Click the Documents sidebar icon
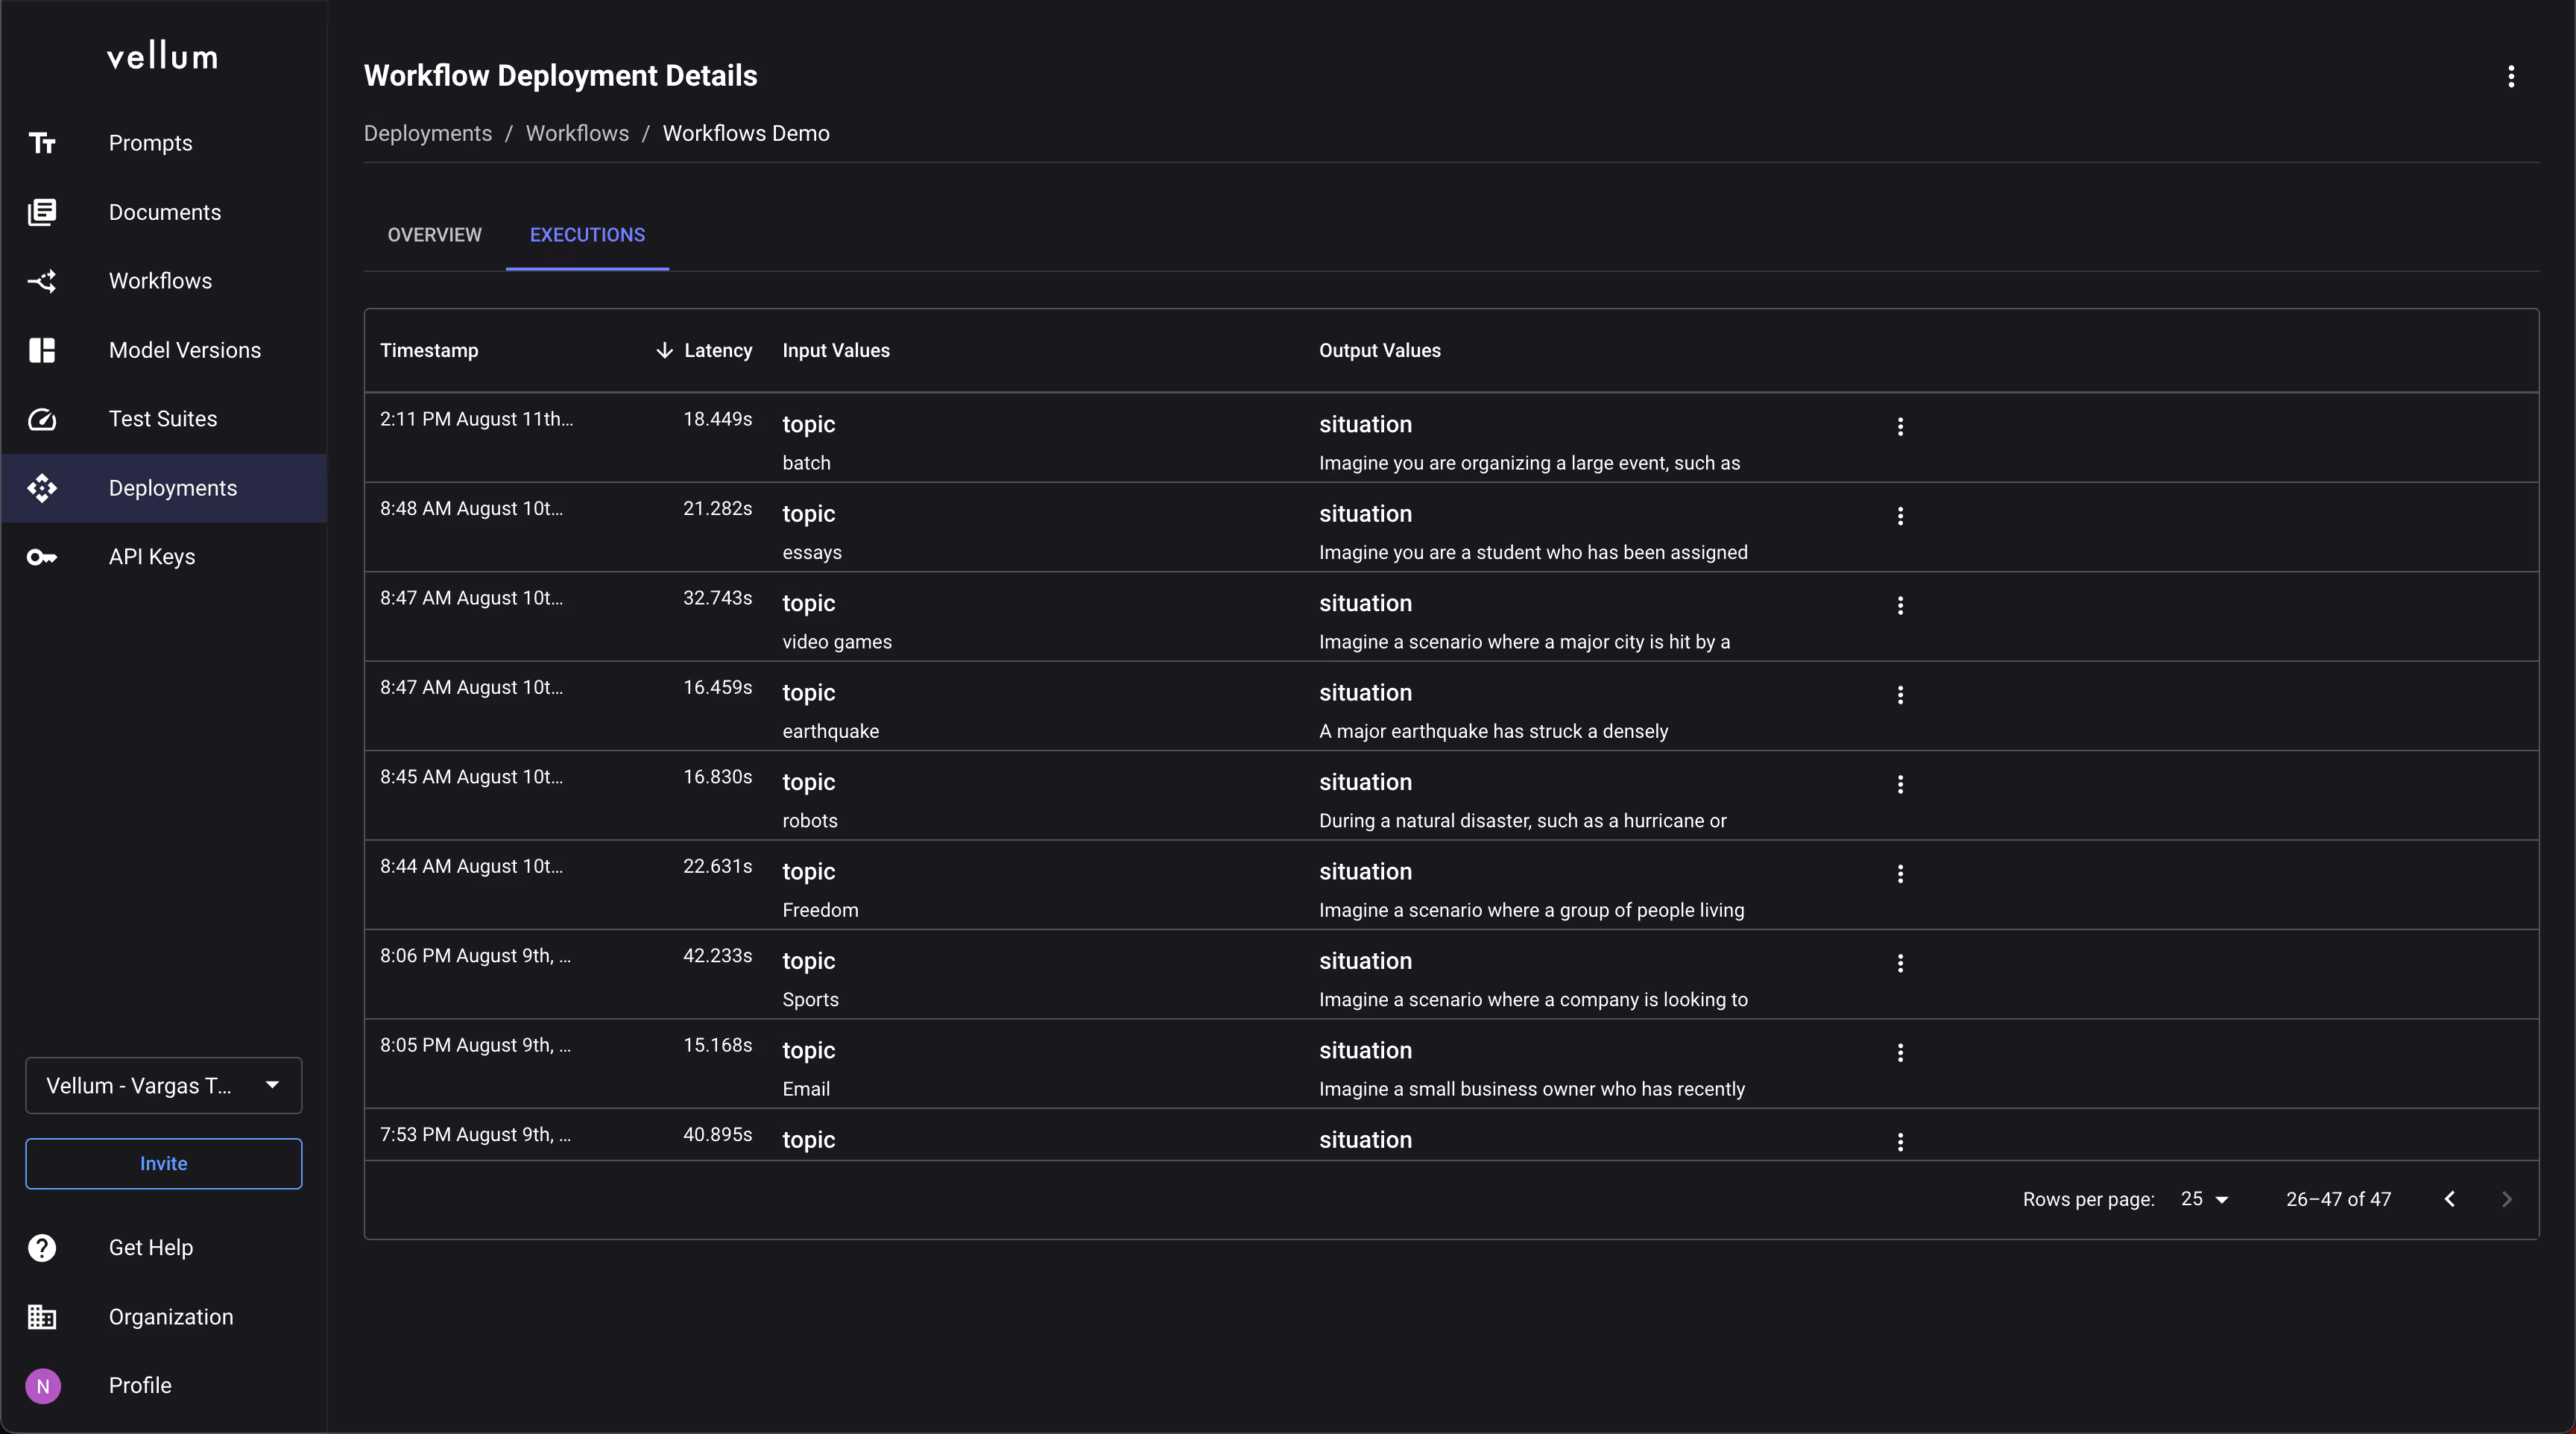The width and height of the screenshot is (2576, 1434). [42, 212]
